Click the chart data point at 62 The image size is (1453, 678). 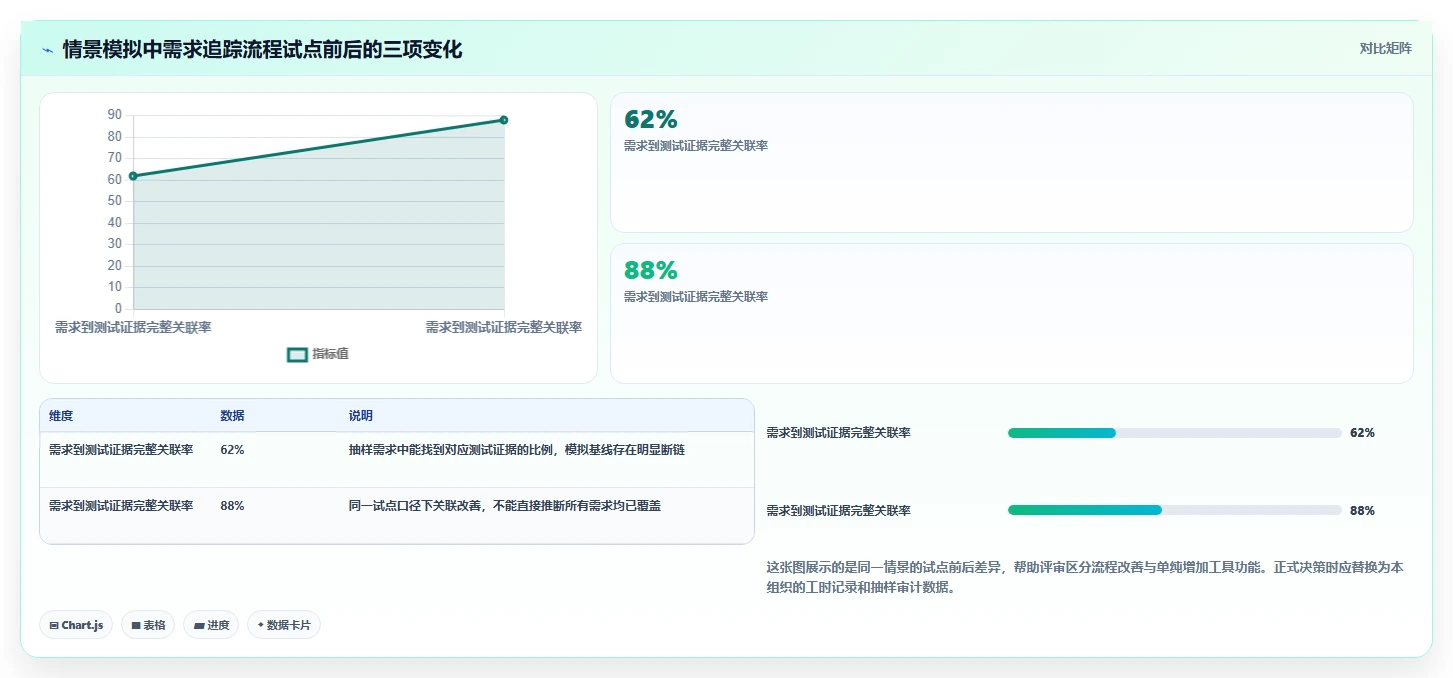point(133,176)
